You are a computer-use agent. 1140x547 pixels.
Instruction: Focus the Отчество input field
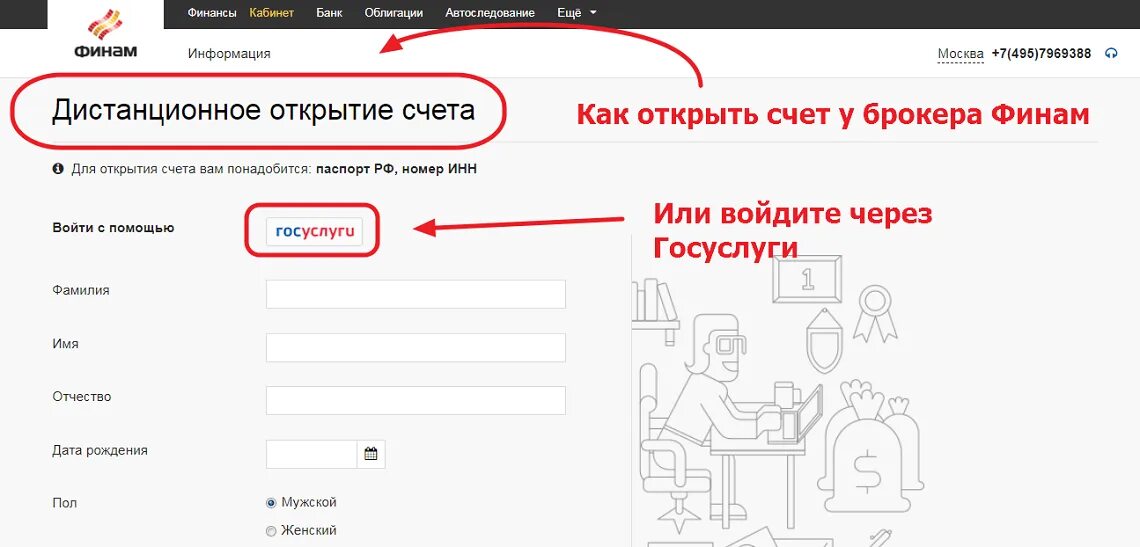click(x=416, y=401)
